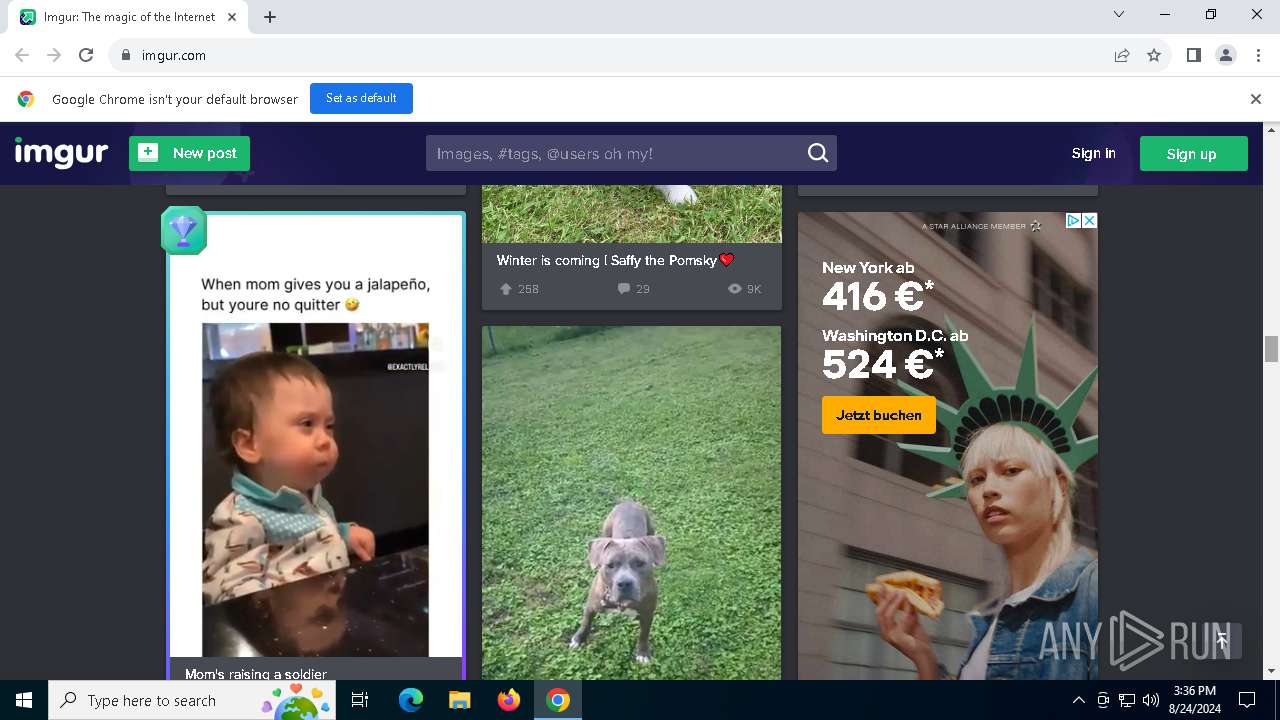Open the jalapeño baby post image
Viewport: 1280px width, 720px height.
point(315,435)
